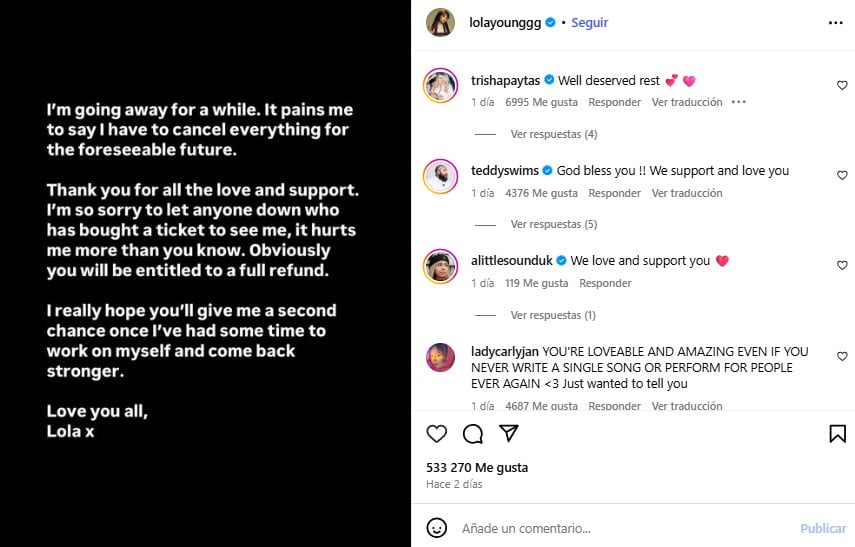Open more options on trishapaytas's comment
Screen dimensions: 855x547
click(x=739, y=102)
